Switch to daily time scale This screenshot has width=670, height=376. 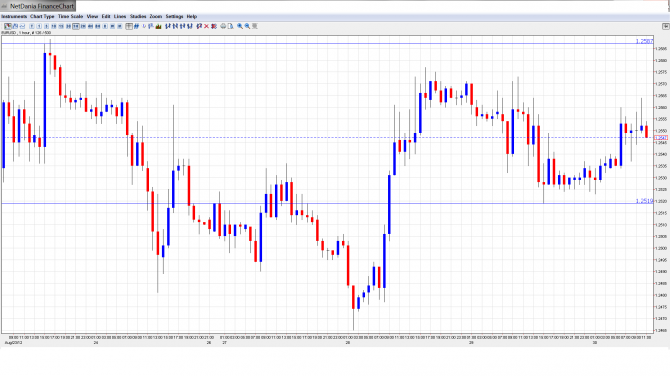[x=105, y=26]
